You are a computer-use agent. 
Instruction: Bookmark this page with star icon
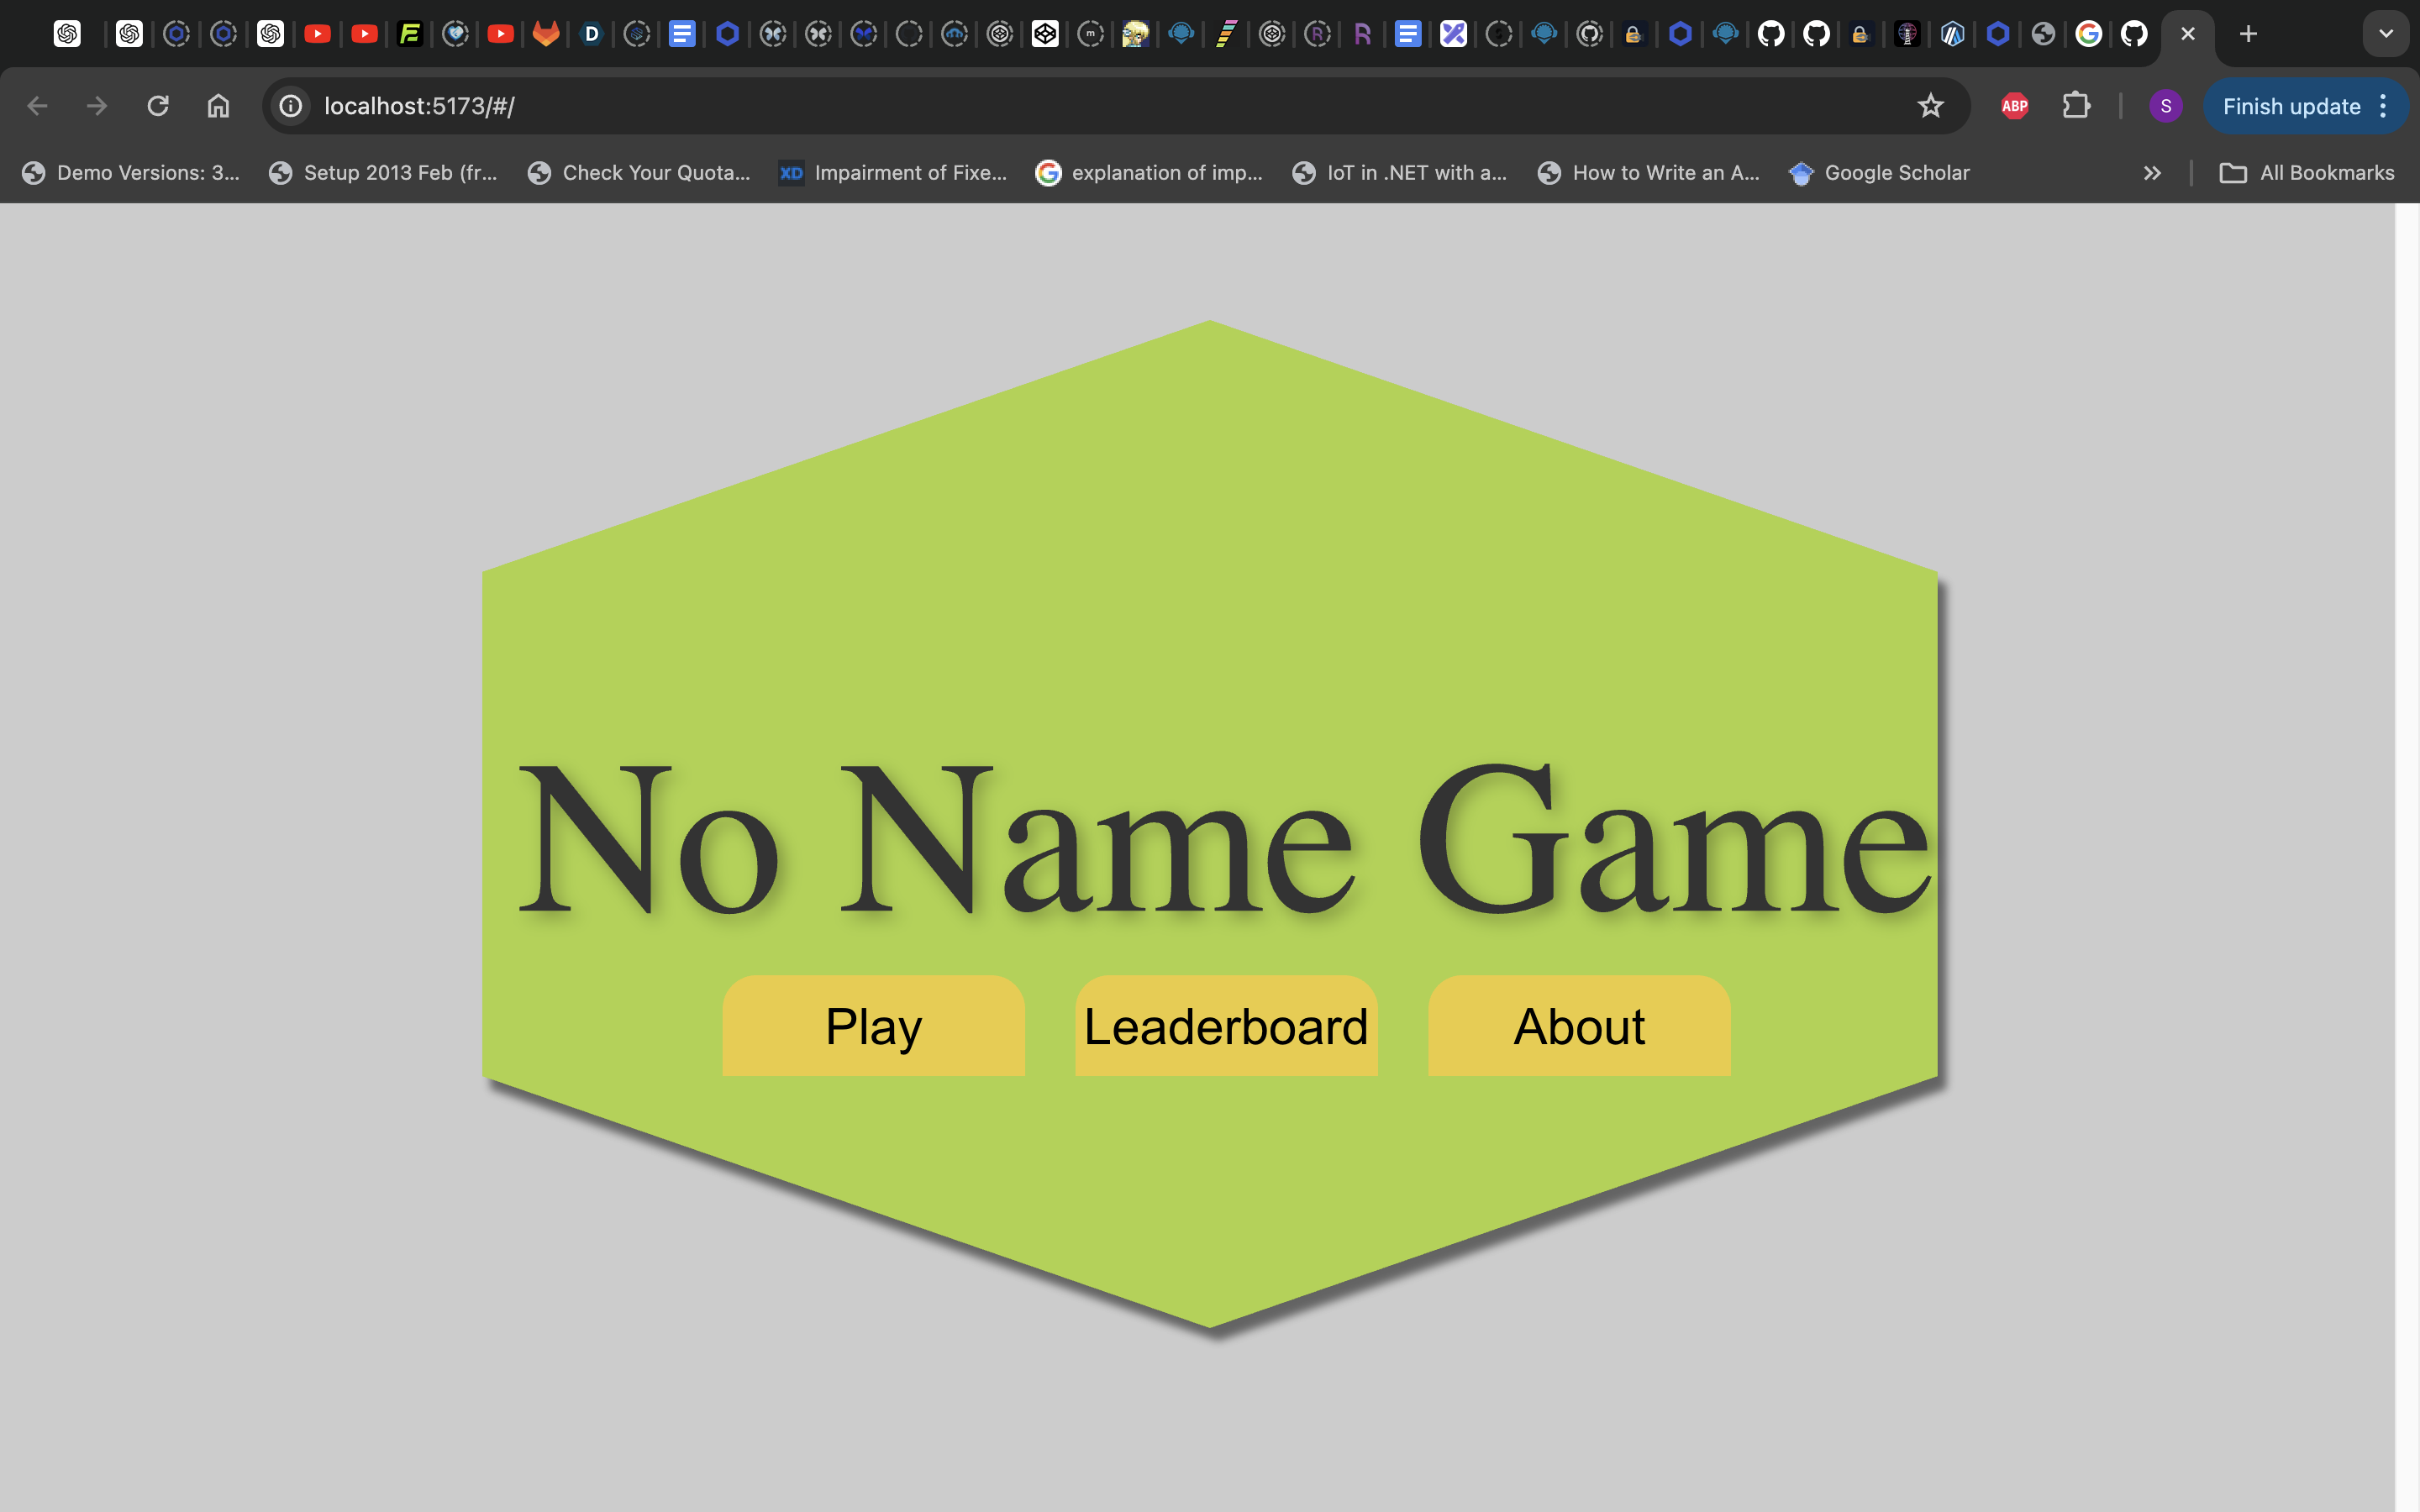[1930, 106]
